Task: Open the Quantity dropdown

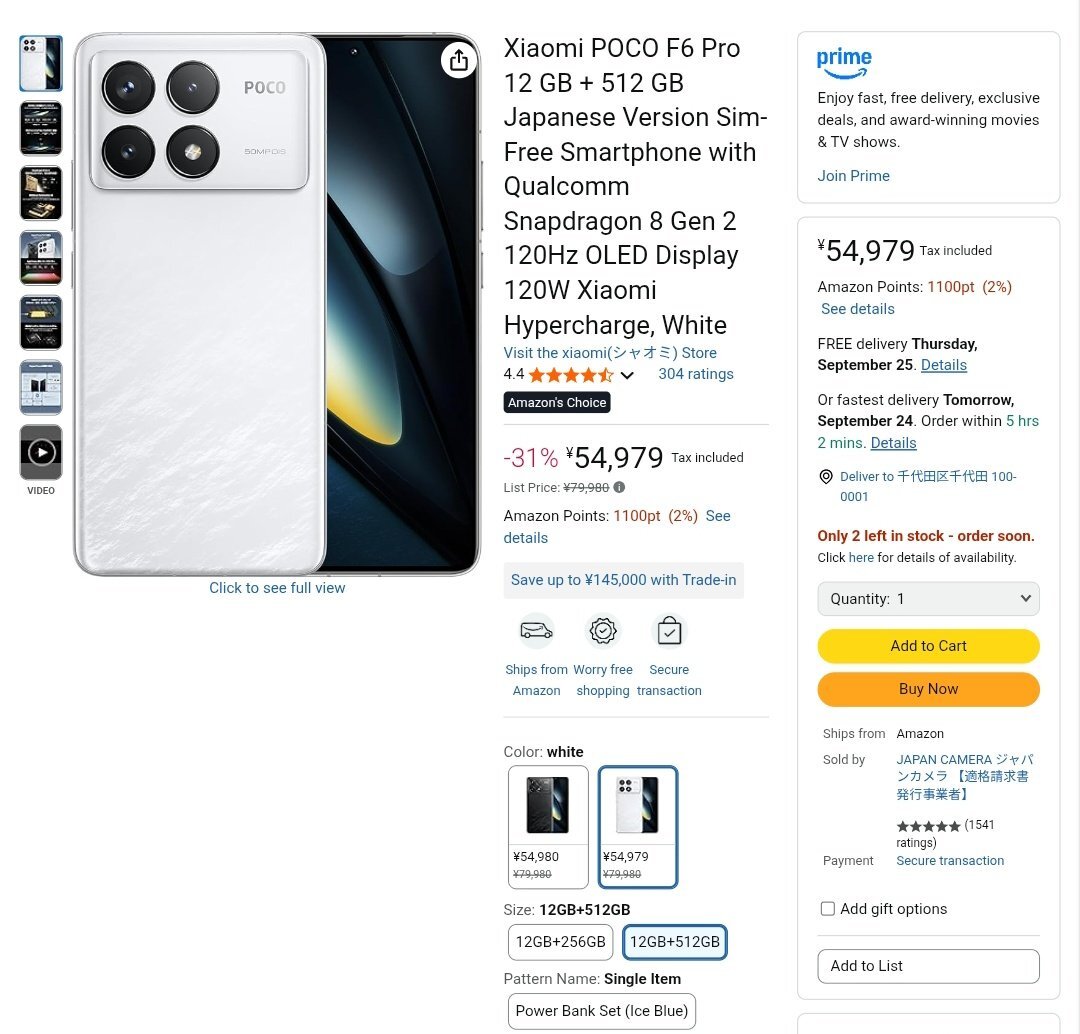Action: 928,599
